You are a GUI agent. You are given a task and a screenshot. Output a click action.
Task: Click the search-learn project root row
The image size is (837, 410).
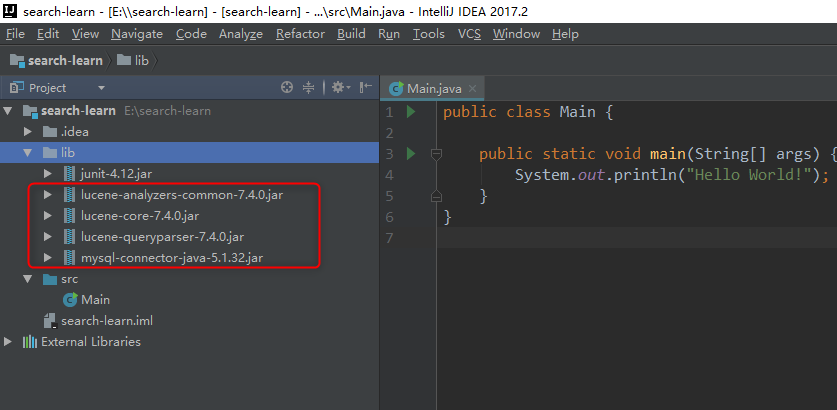pos(189,111)
